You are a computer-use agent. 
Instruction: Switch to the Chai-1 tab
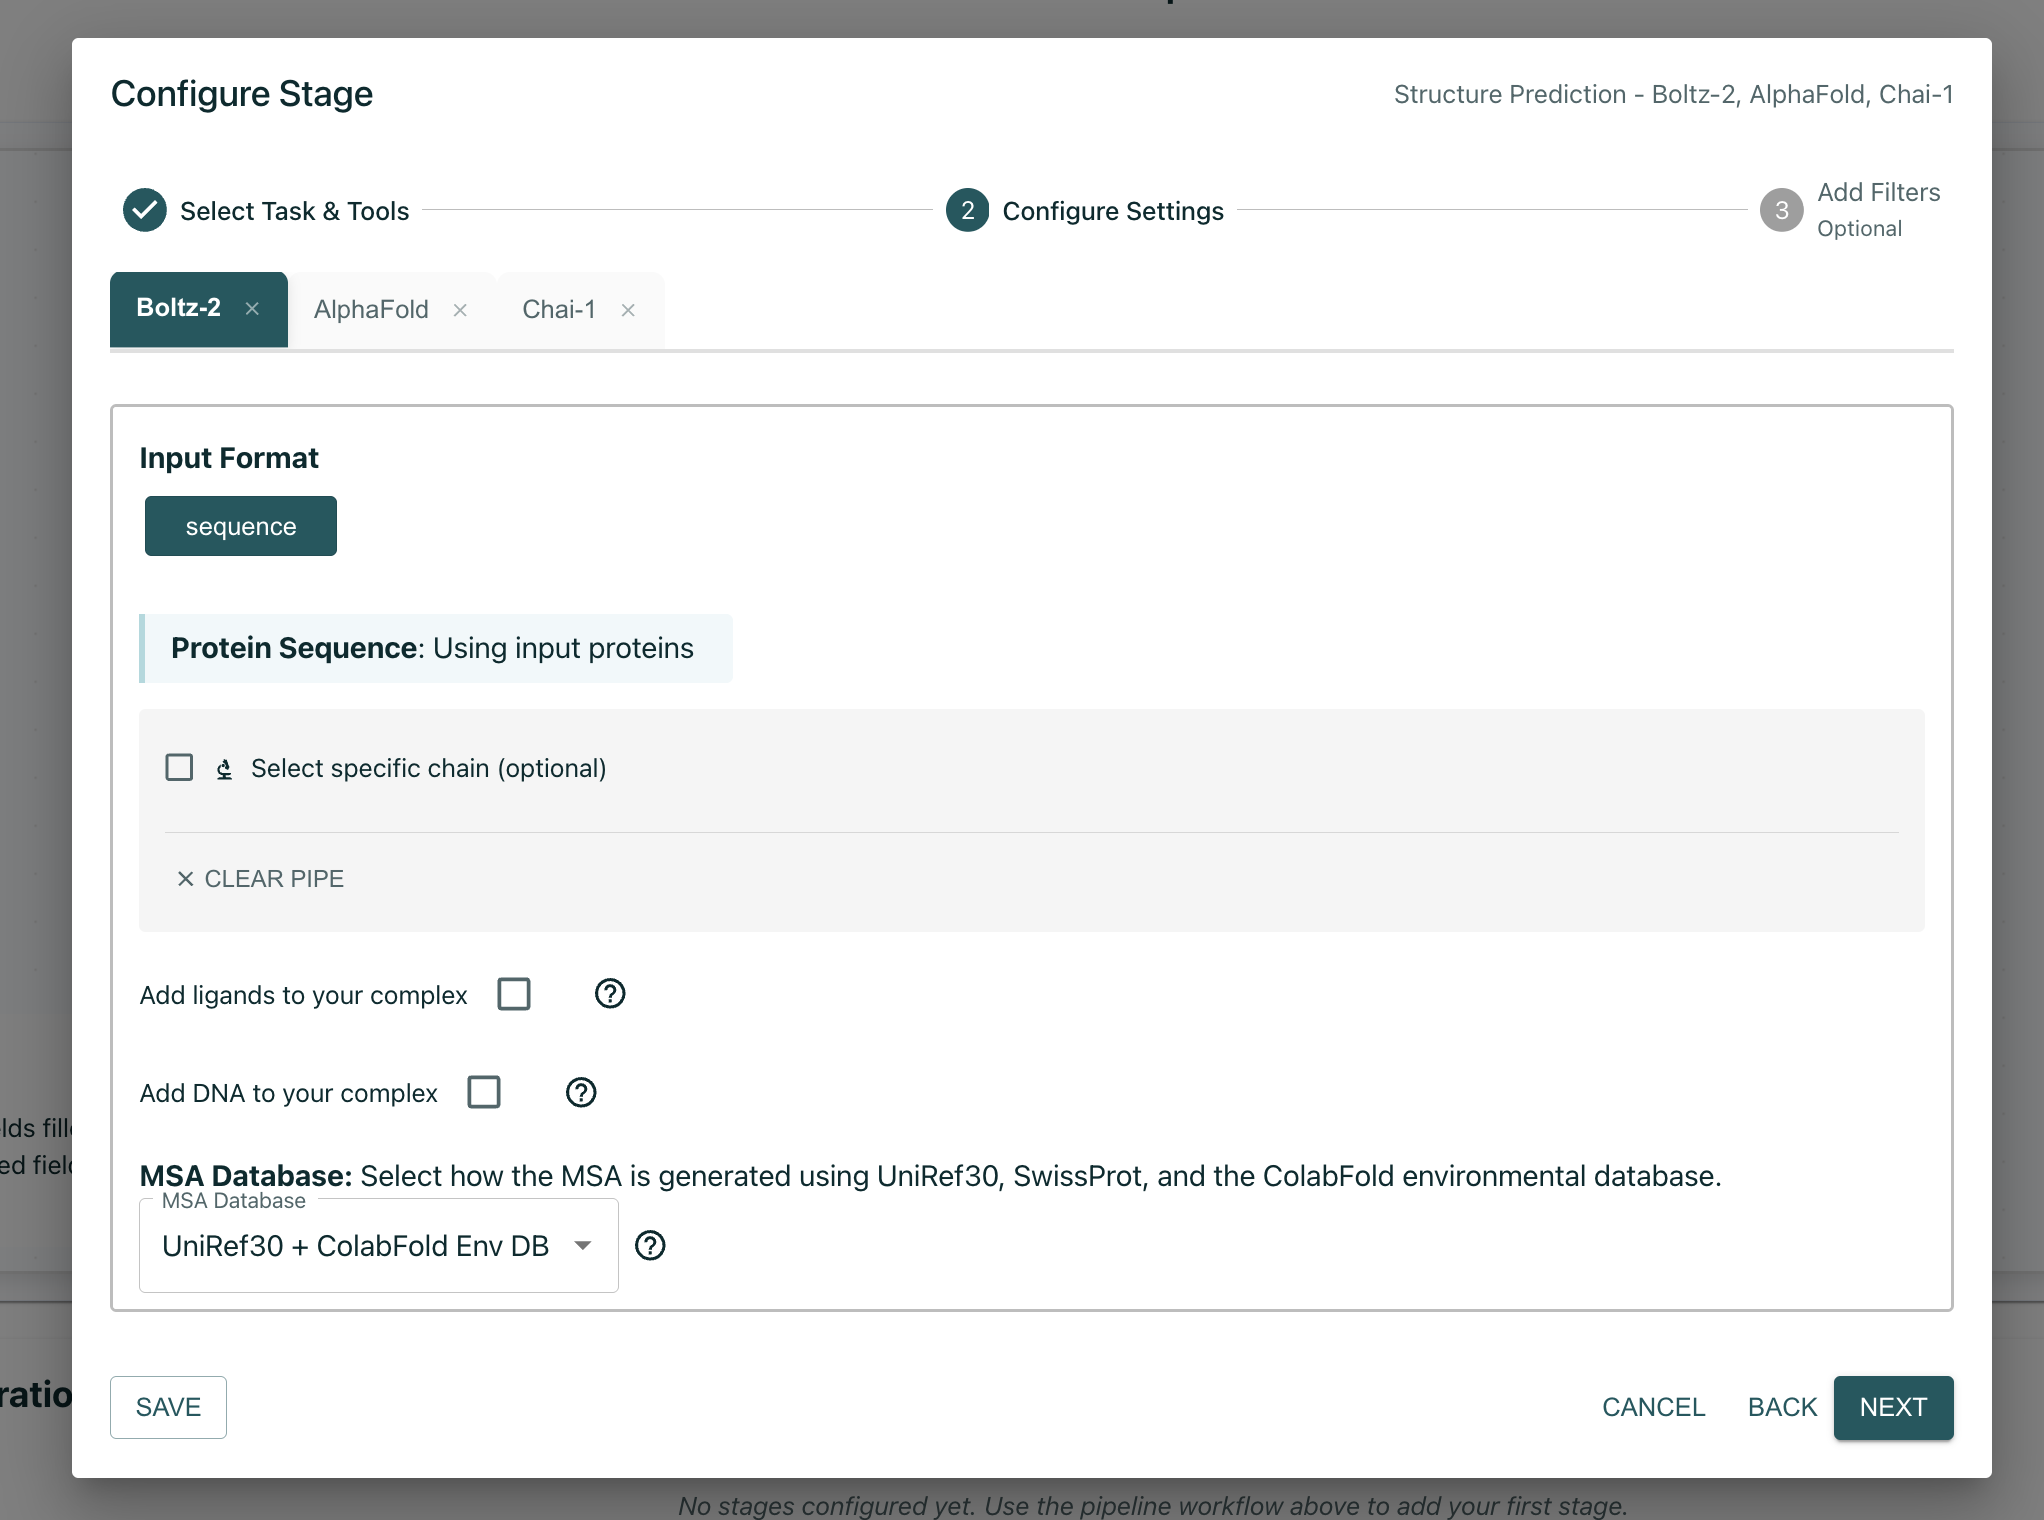[559, 309]
